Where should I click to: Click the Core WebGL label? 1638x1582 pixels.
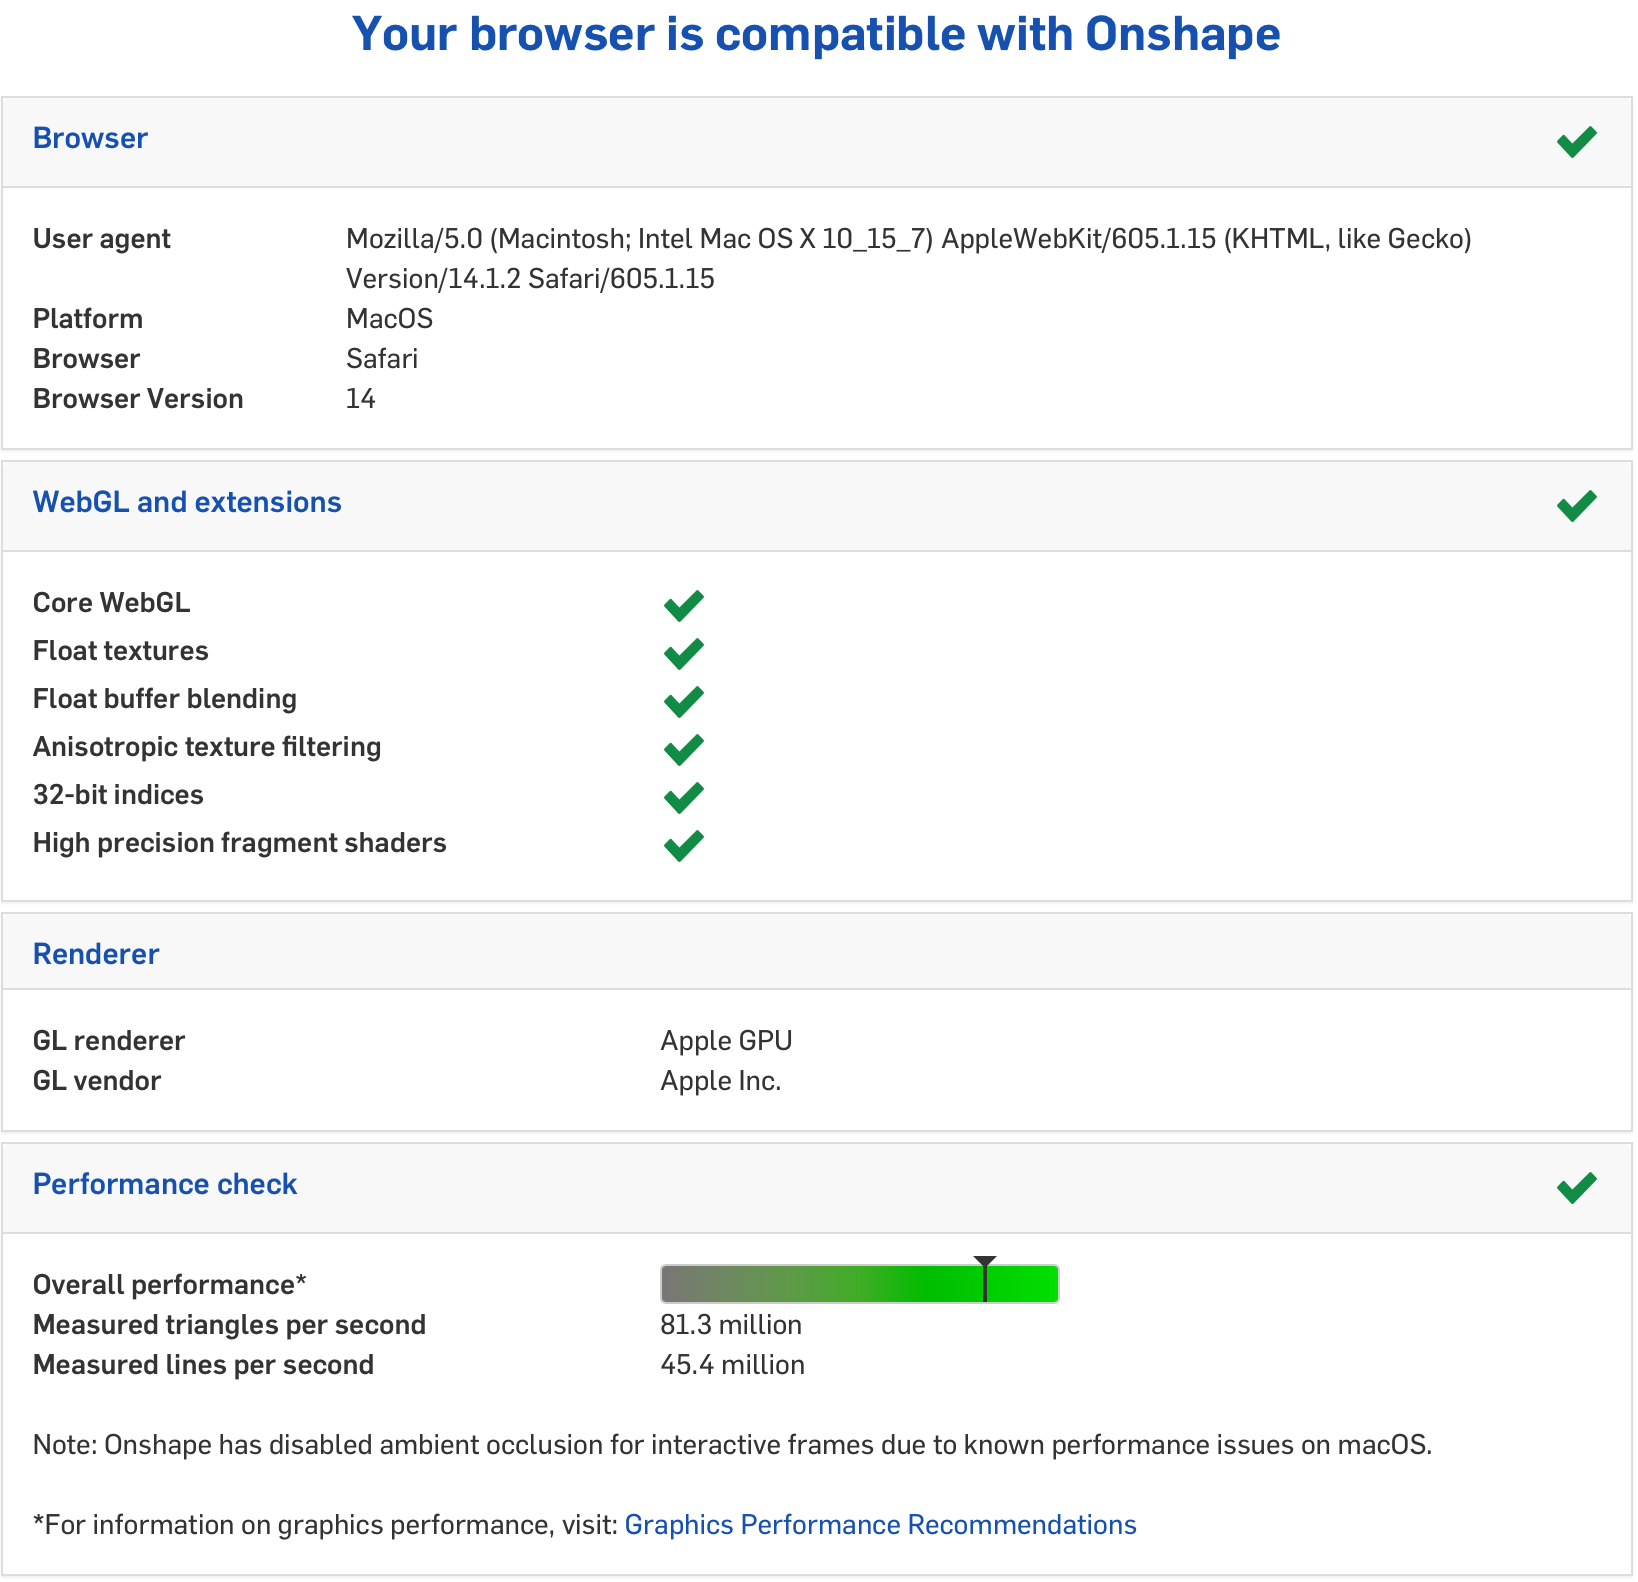[x=111, y=603]
